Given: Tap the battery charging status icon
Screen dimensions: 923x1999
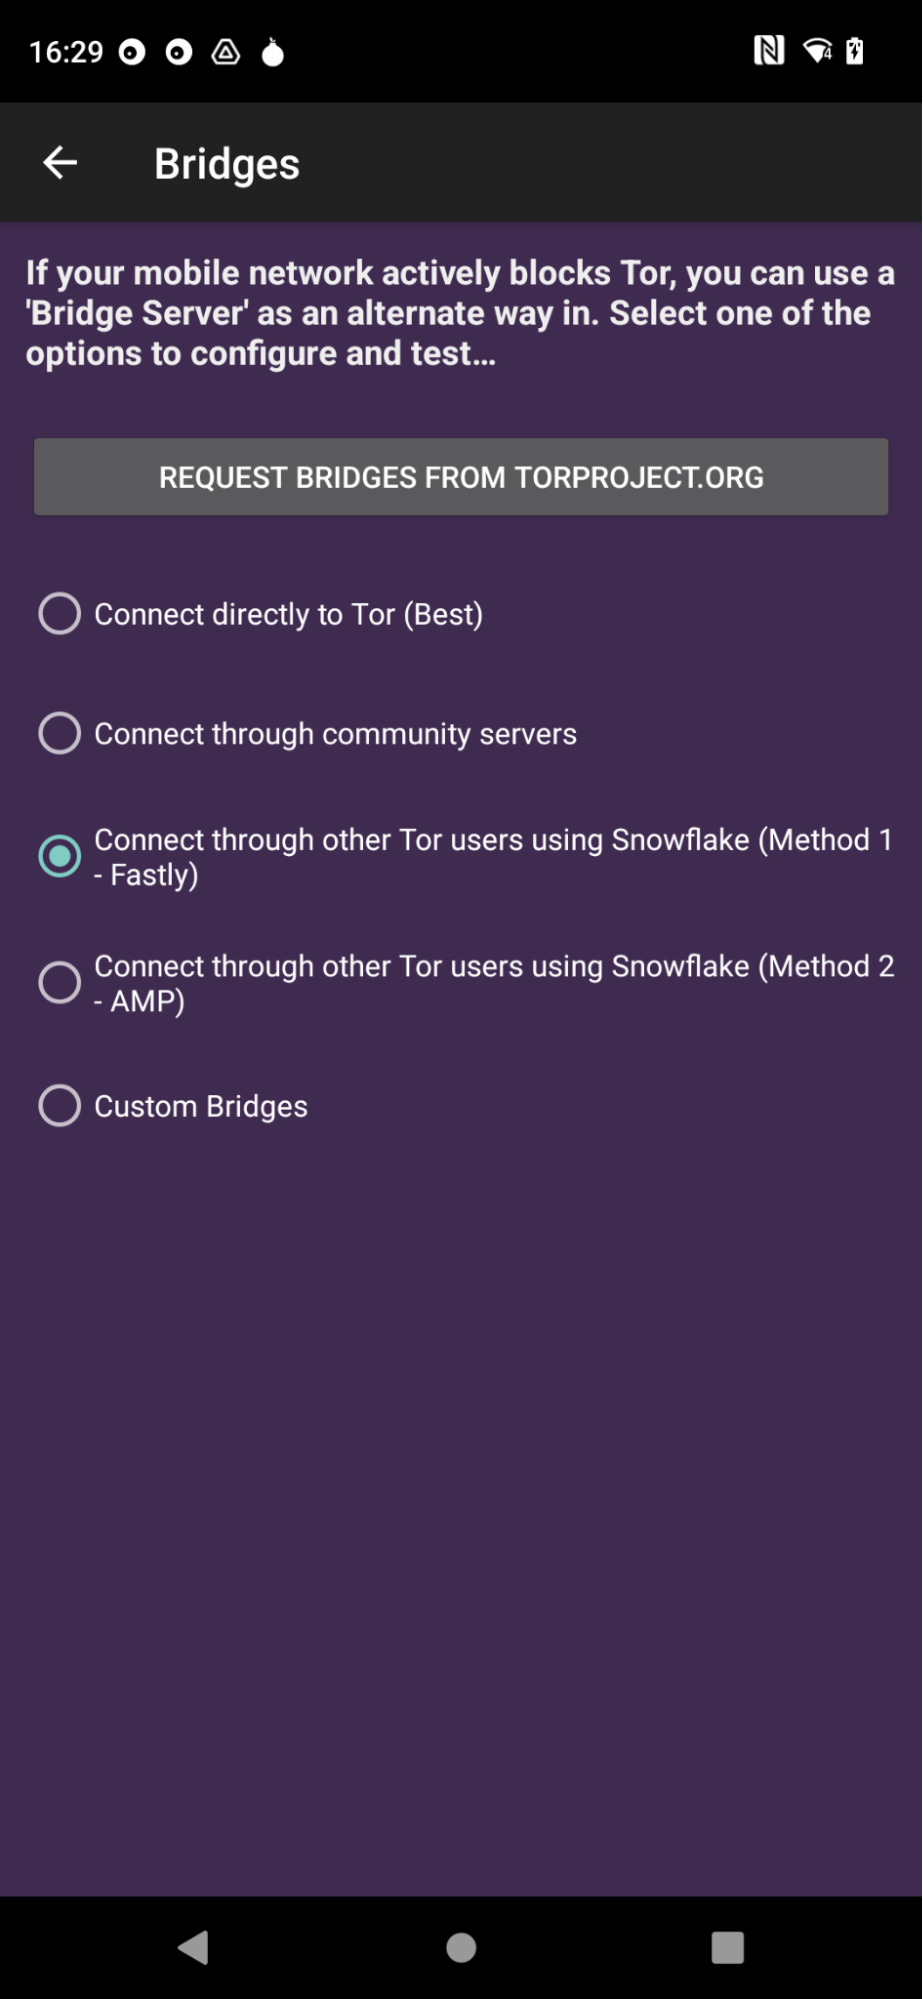Looking at the screenshot, I should point(855,50).
